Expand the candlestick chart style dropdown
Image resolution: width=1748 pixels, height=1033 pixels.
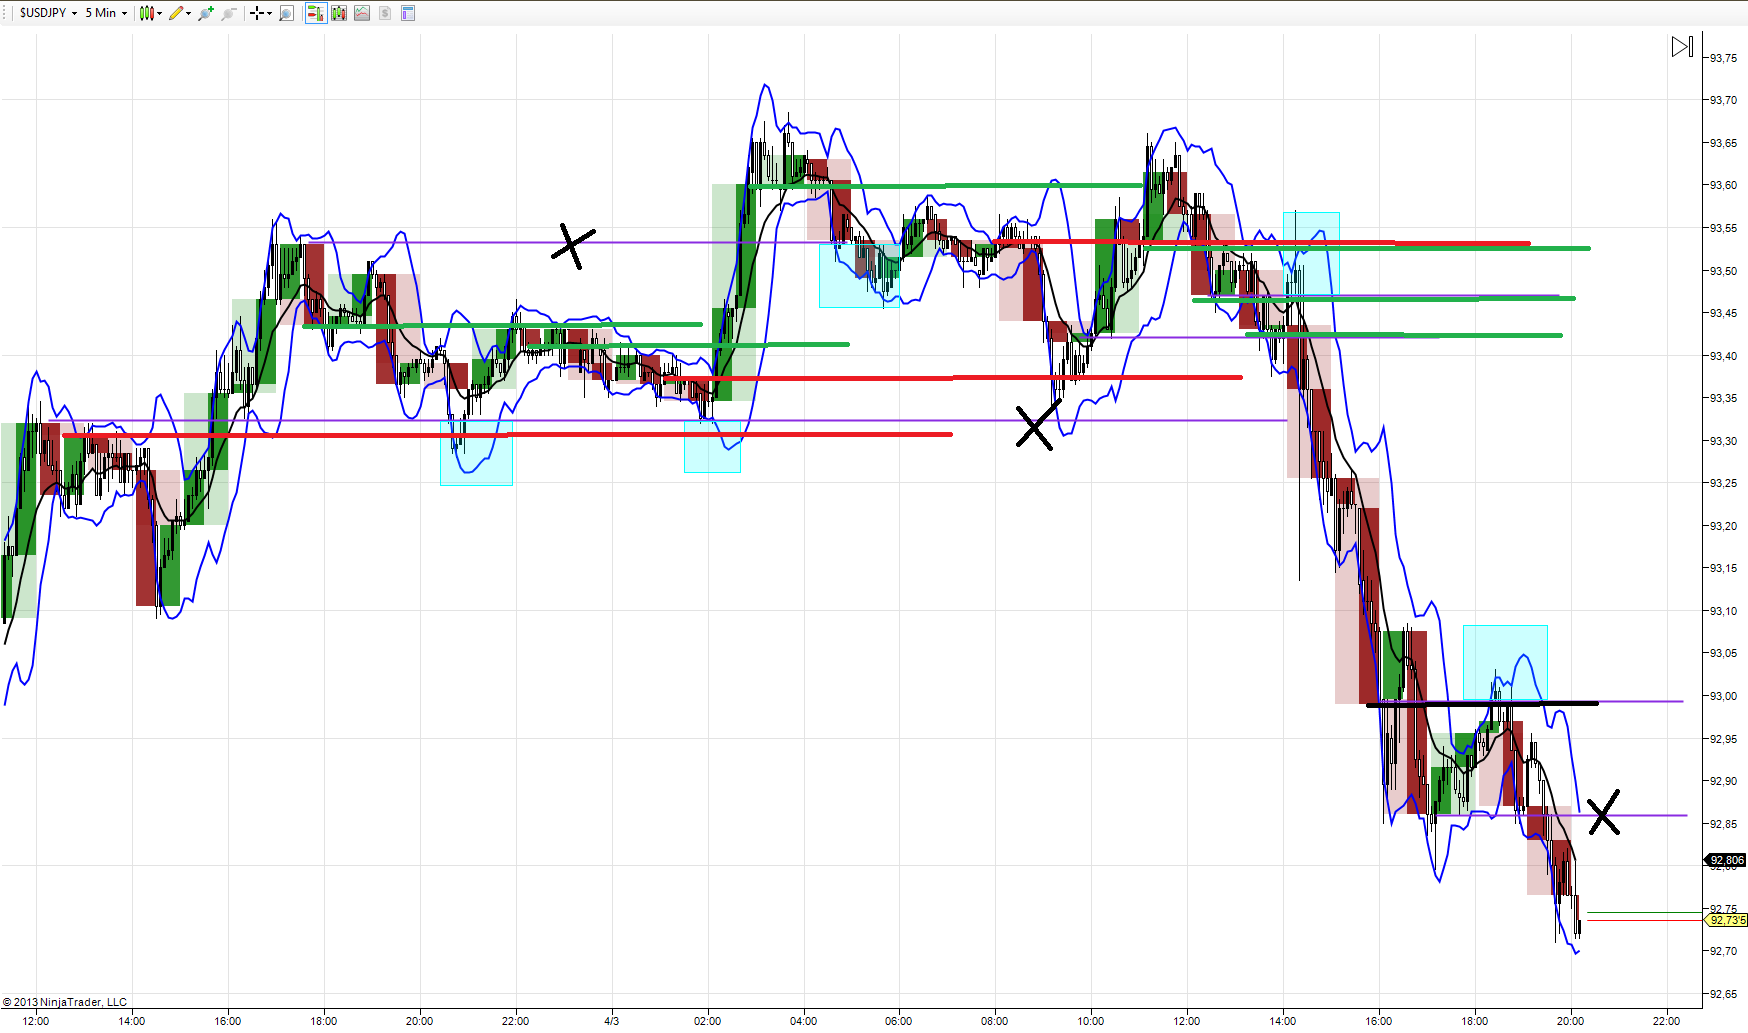tap(159, 13)
